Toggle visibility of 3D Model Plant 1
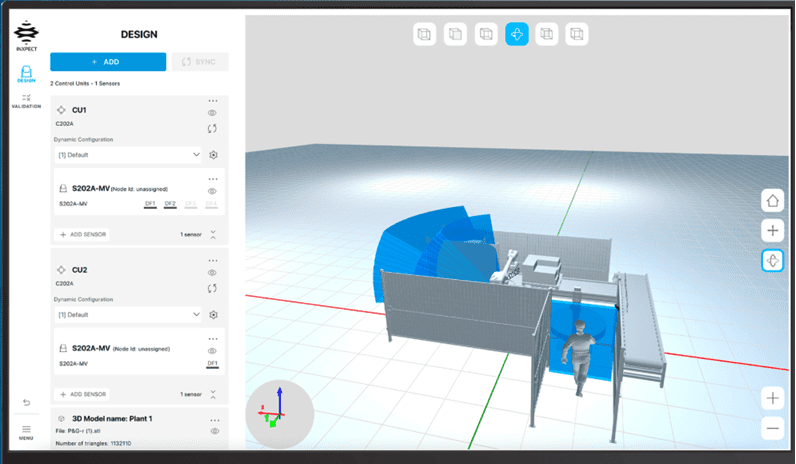 click(215, 431)
